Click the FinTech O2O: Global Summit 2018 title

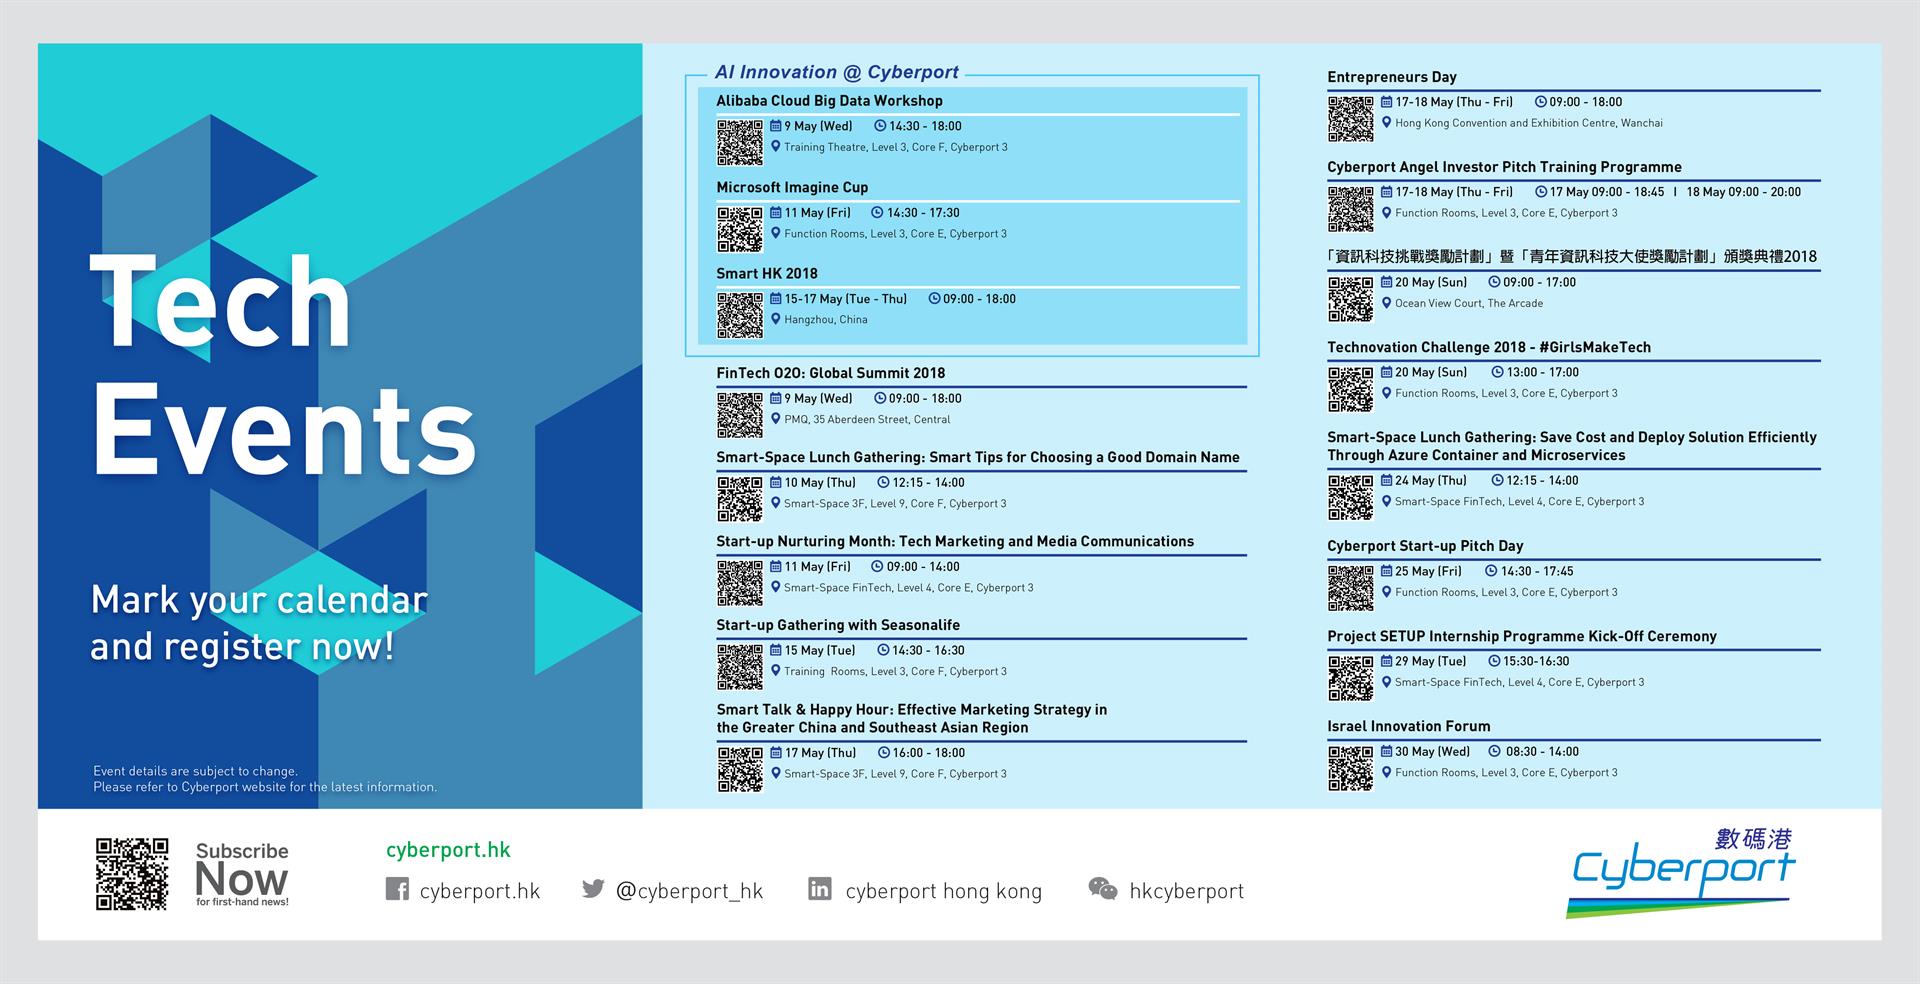pyautogui.click(x=830, y=373)
